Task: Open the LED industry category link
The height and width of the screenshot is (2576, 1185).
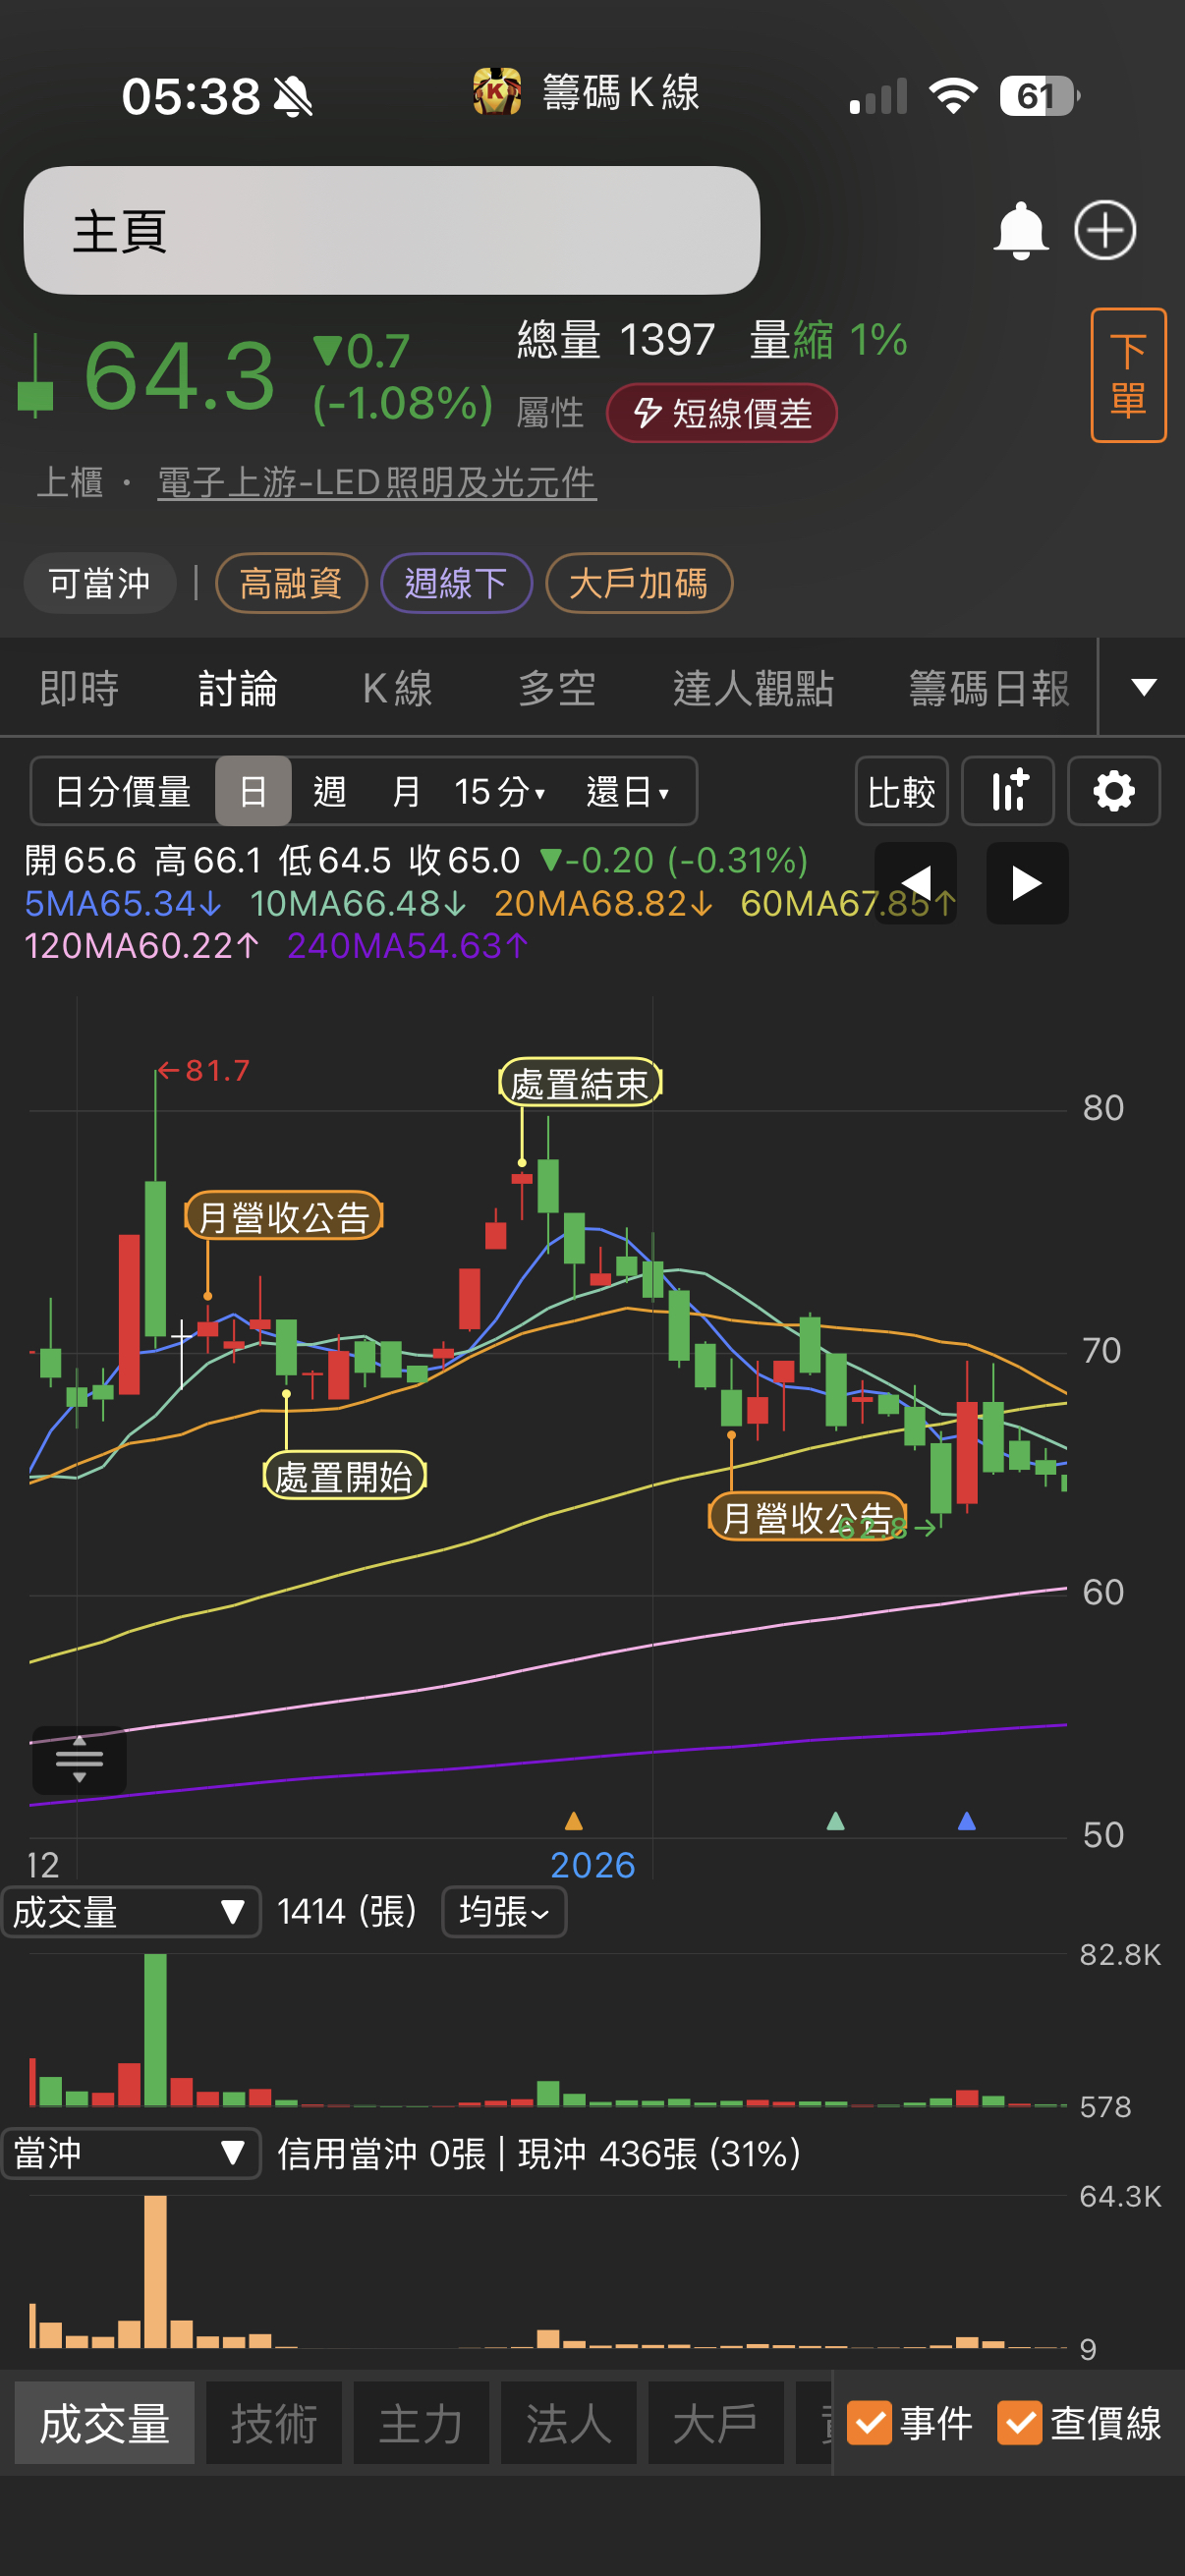Action: pyautogui.click(x=377, y=483)
